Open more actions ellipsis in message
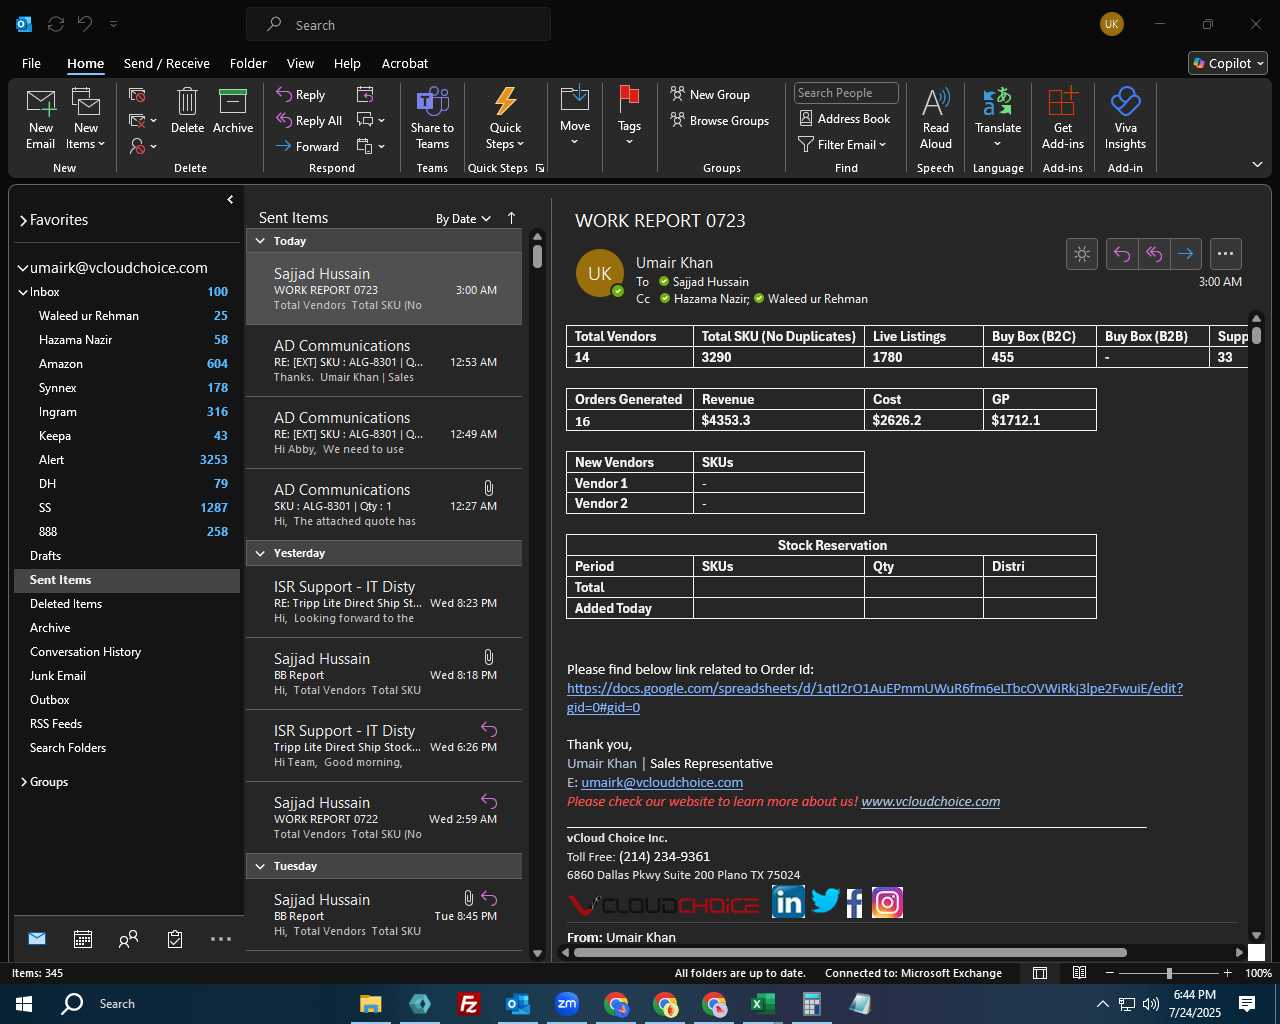Image resolution: width=1280 pixels, height=1024 pixels. click(1226, 254)
